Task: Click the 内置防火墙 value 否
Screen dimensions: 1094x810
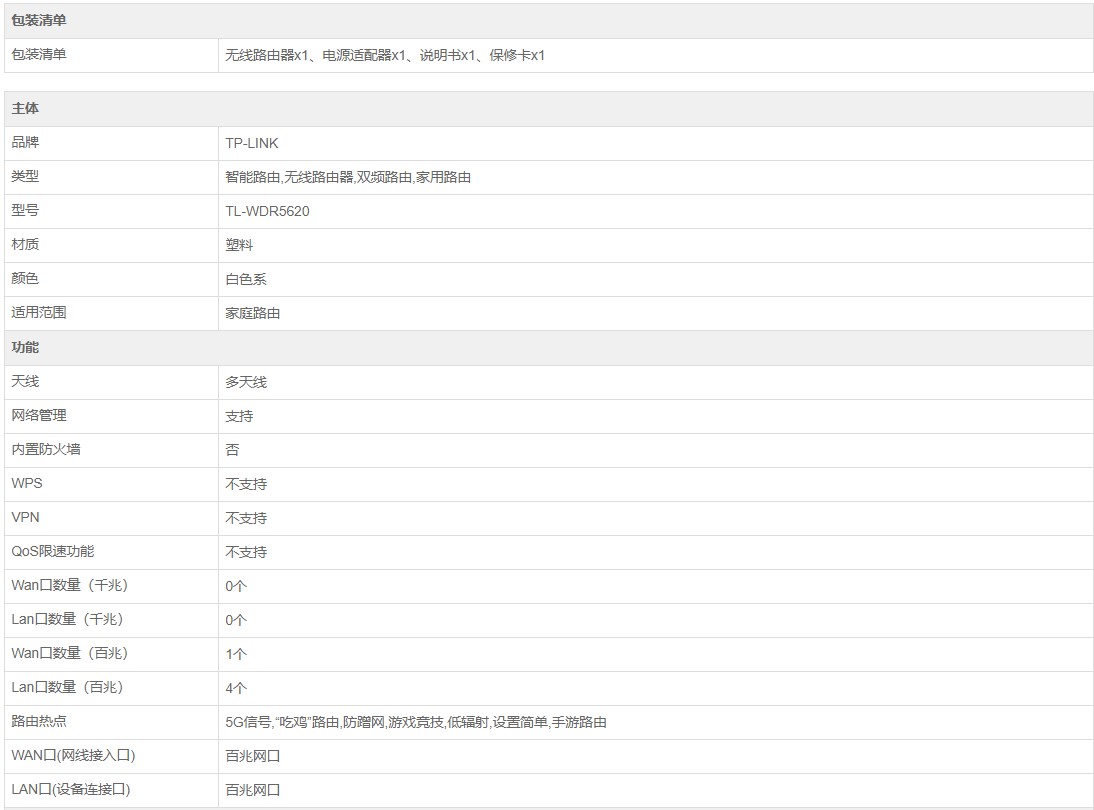Action: point(232,450)
